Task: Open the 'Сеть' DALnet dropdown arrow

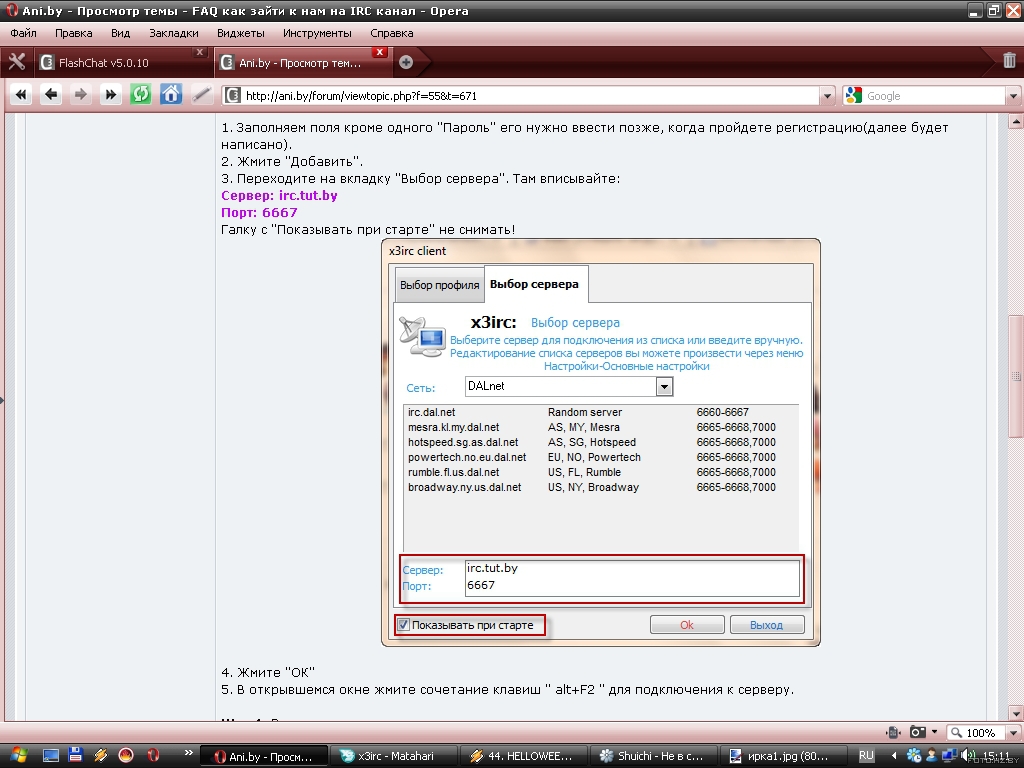Action: point(664,387)
